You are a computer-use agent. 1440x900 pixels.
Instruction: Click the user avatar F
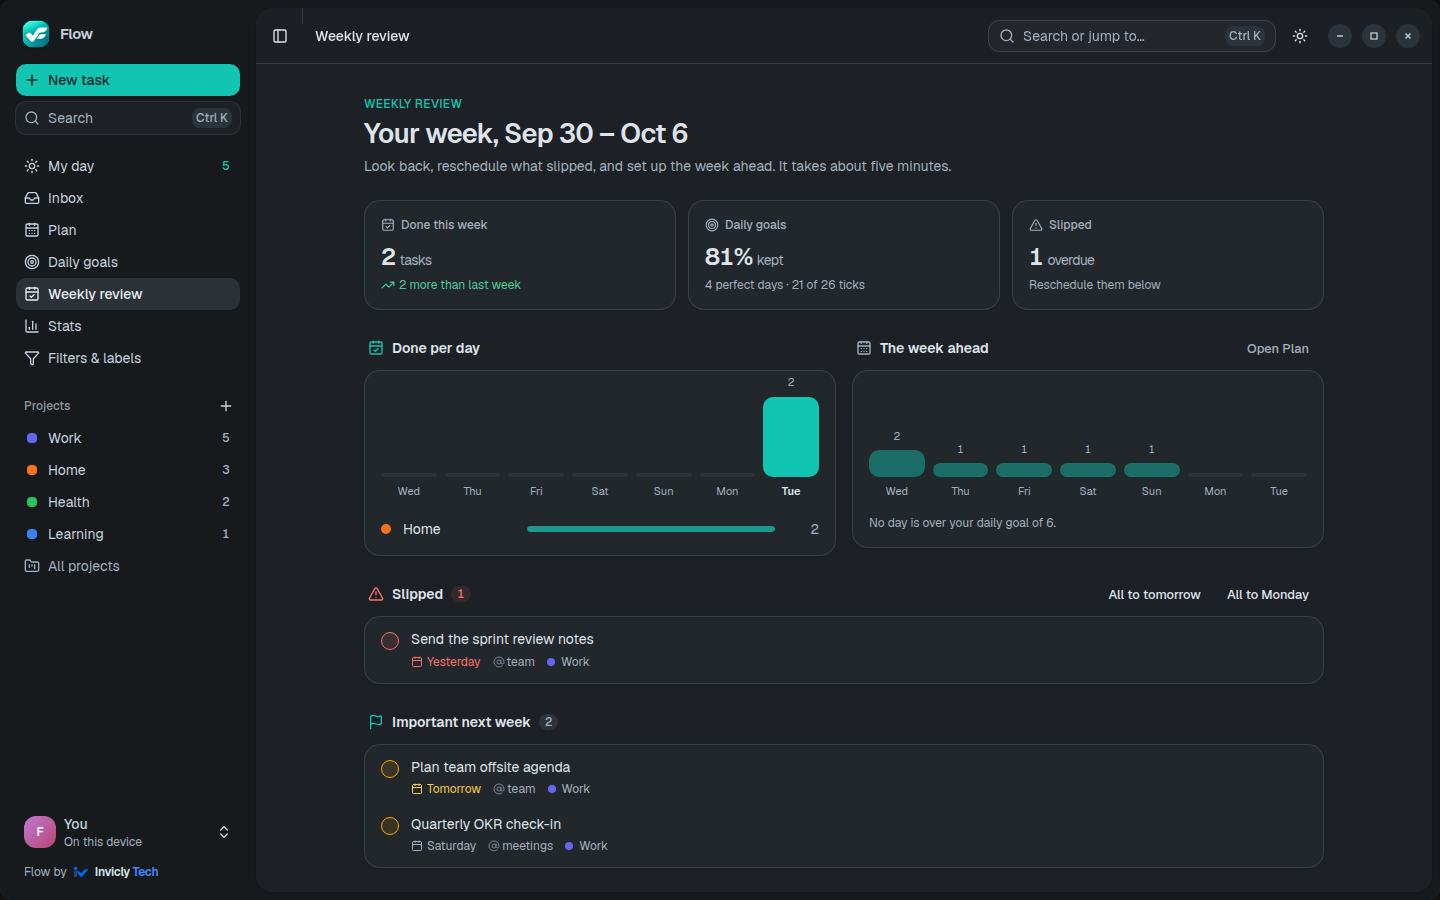coord(40,832)
